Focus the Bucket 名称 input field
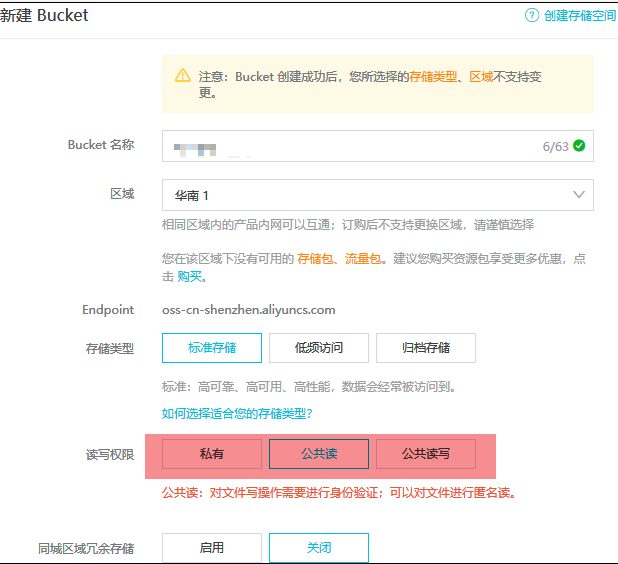 pos(378,146)
